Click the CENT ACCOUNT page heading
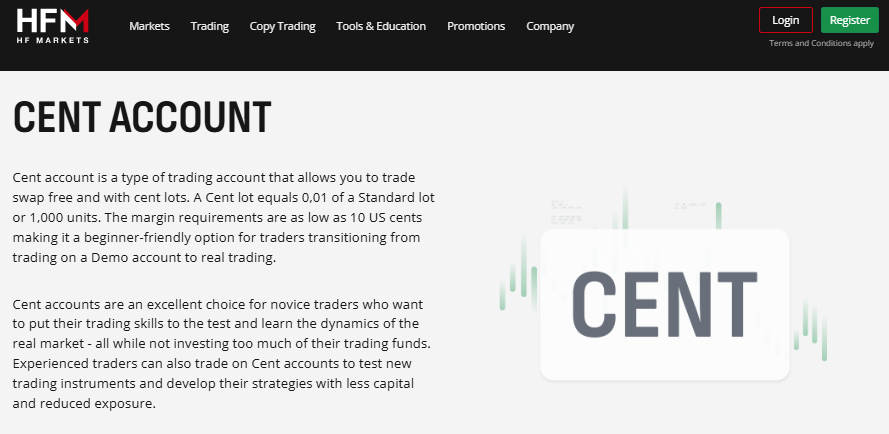The width and height of the screenshot is (889, 434). (x=142, y=117)
